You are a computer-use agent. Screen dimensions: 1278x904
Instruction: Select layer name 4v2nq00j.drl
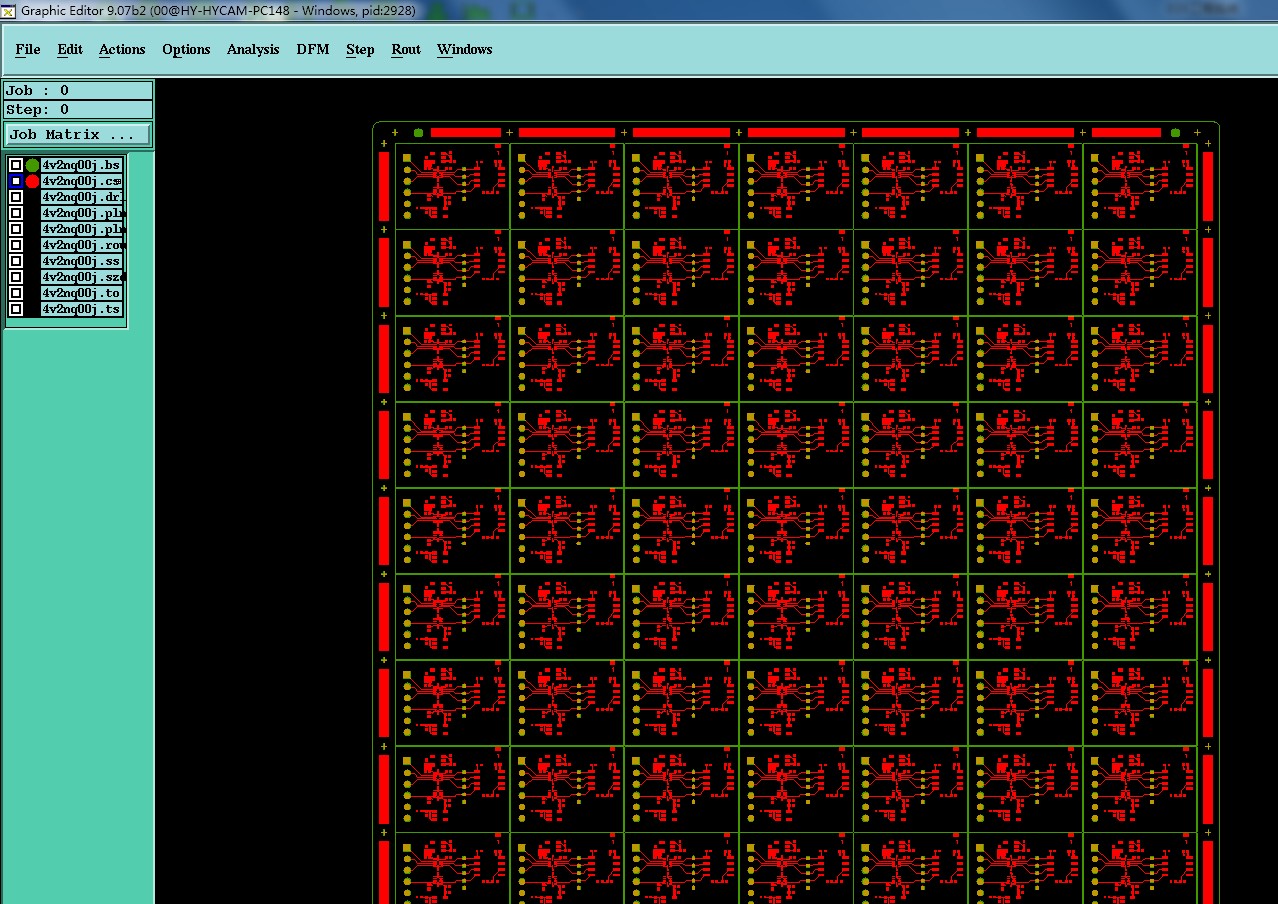81,197
